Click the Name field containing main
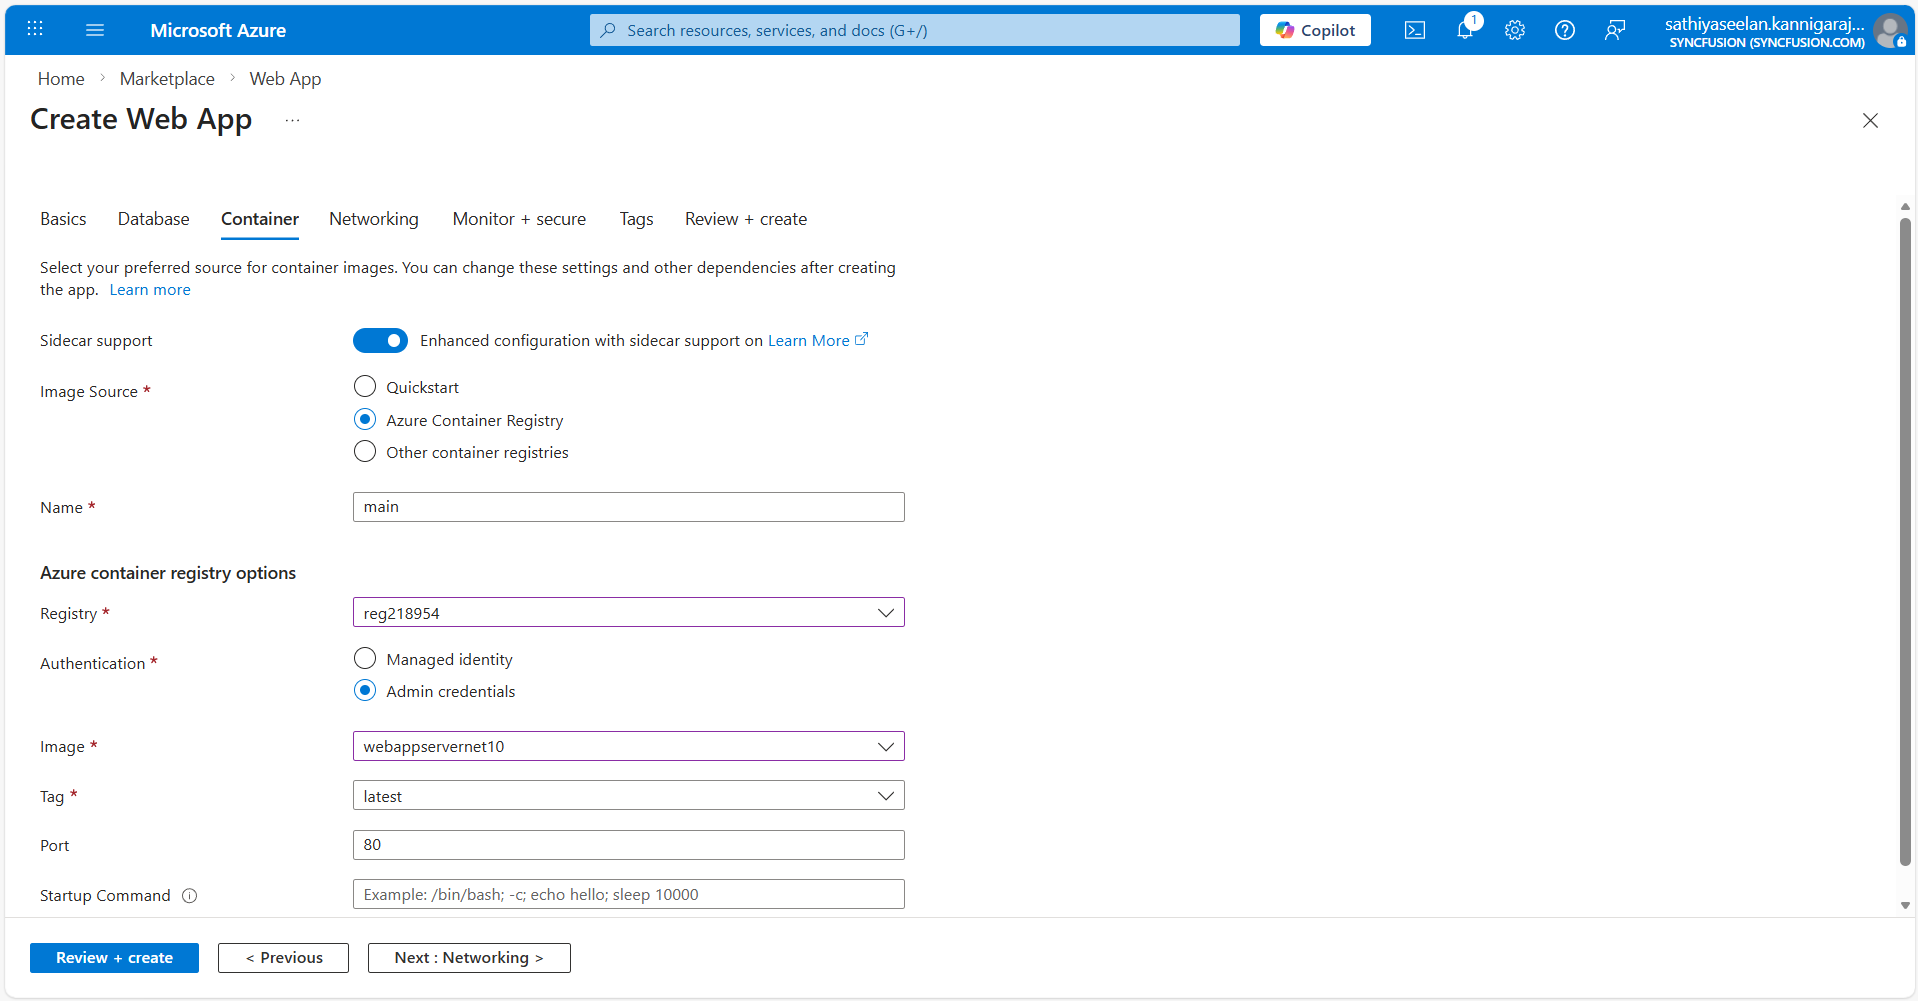This screenshot has width=1918, height=1001. (628, 507)
